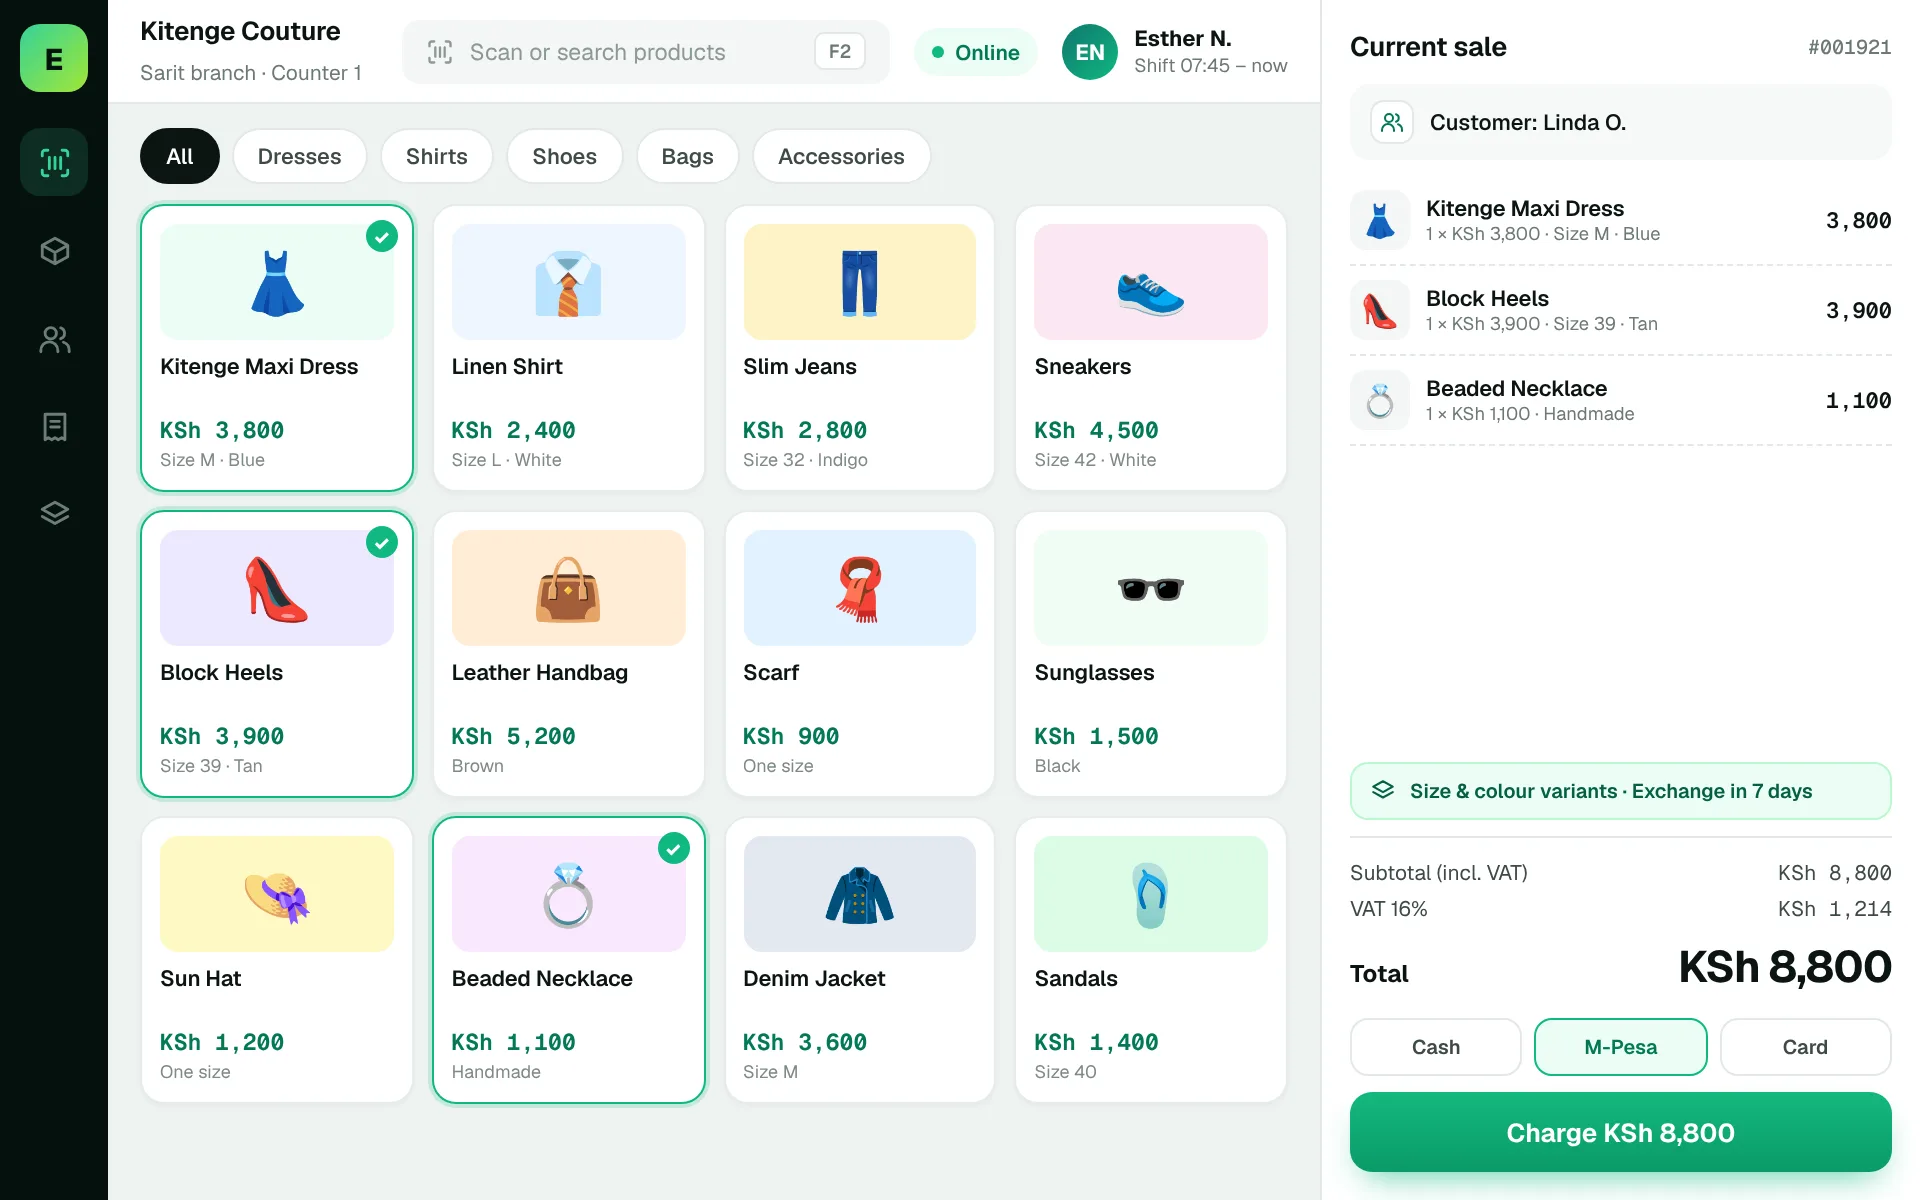The image size is (1920, 1200).
Task: Click the red heel icon in cart
Action: (1380, 310)
